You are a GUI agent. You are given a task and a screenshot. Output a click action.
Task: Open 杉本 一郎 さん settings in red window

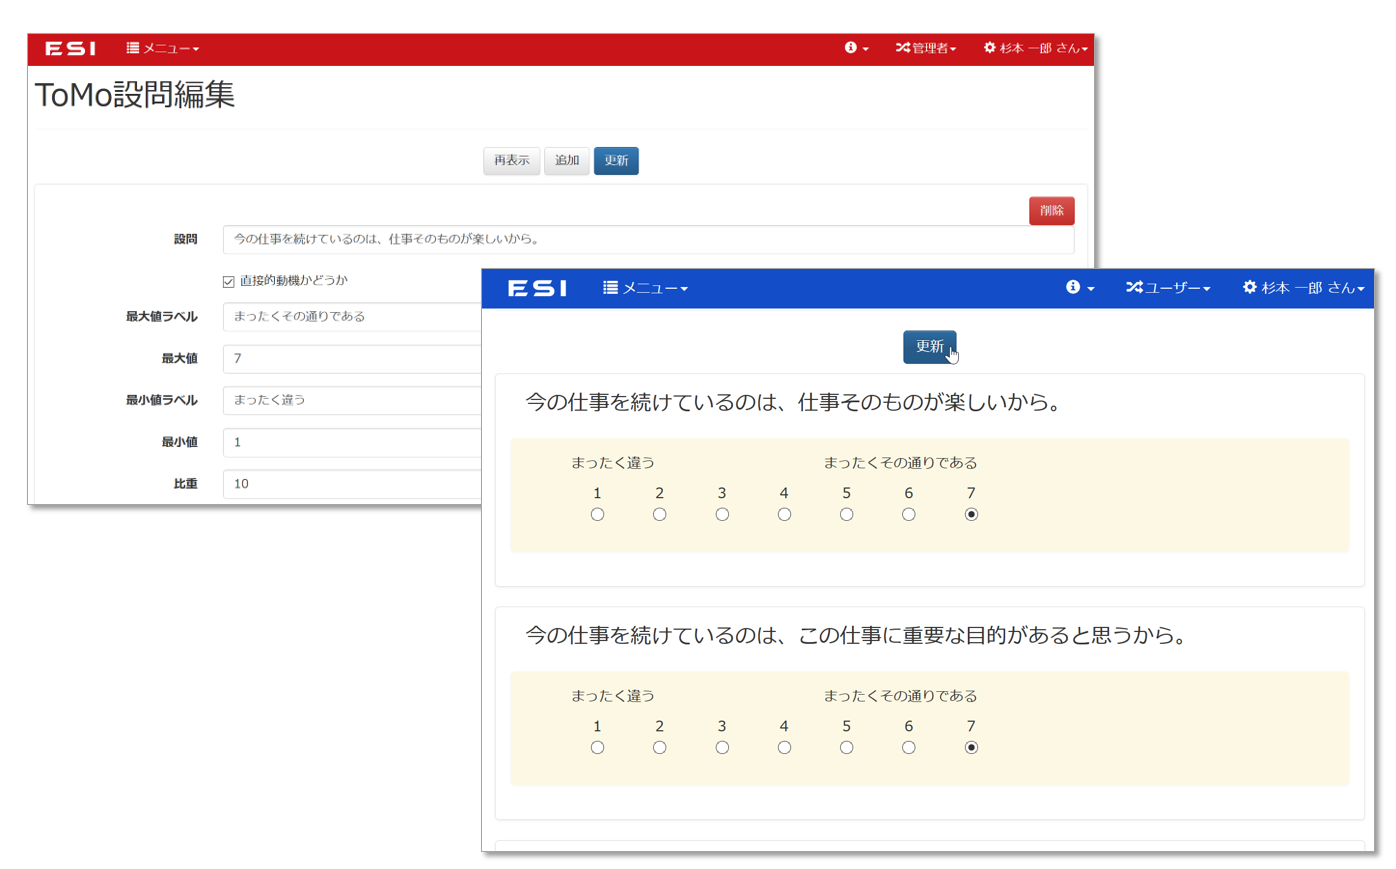point(1035,48)
